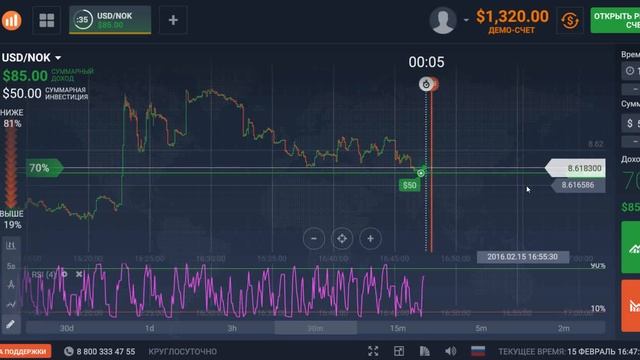Open the multi-chart grid layout icon
Image resolution: width=640 pixels, height=360 pixels.
(47, 20)
